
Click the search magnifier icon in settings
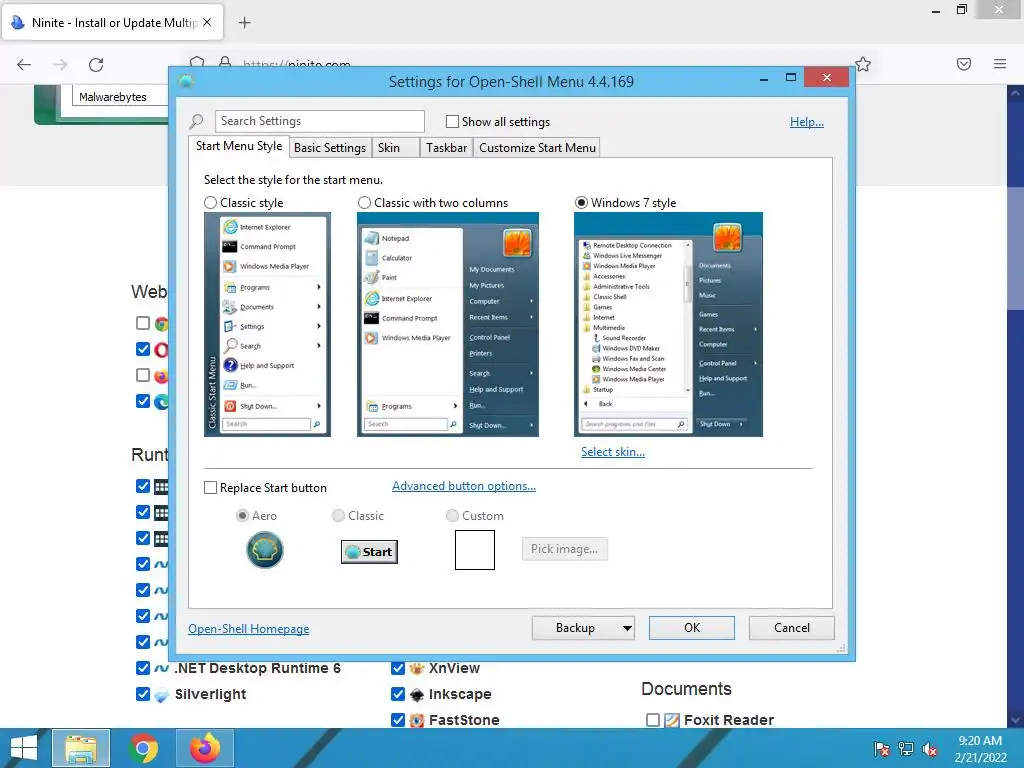click(196, 121)
